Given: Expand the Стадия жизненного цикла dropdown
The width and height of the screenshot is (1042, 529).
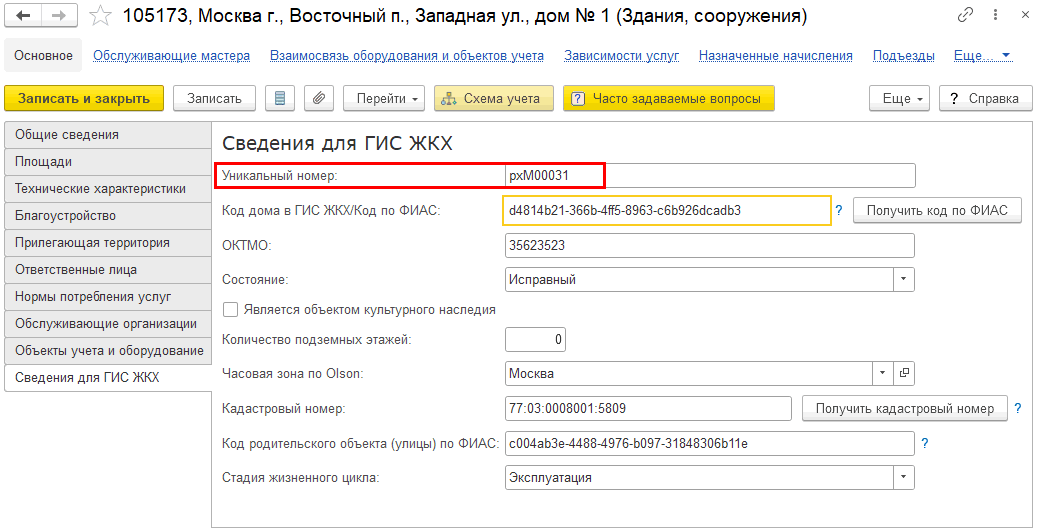Looking at the screenshot, I should pyautogui.click(x=904, y=478).
